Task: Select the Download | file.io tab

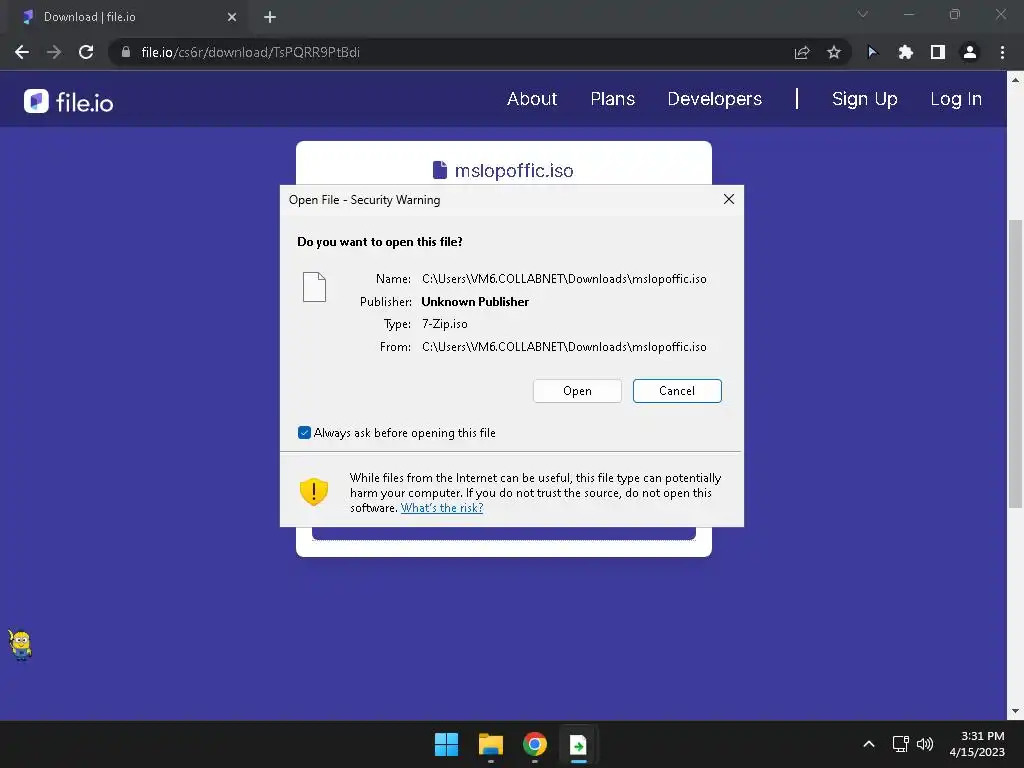Action: (x=127, y=17)
